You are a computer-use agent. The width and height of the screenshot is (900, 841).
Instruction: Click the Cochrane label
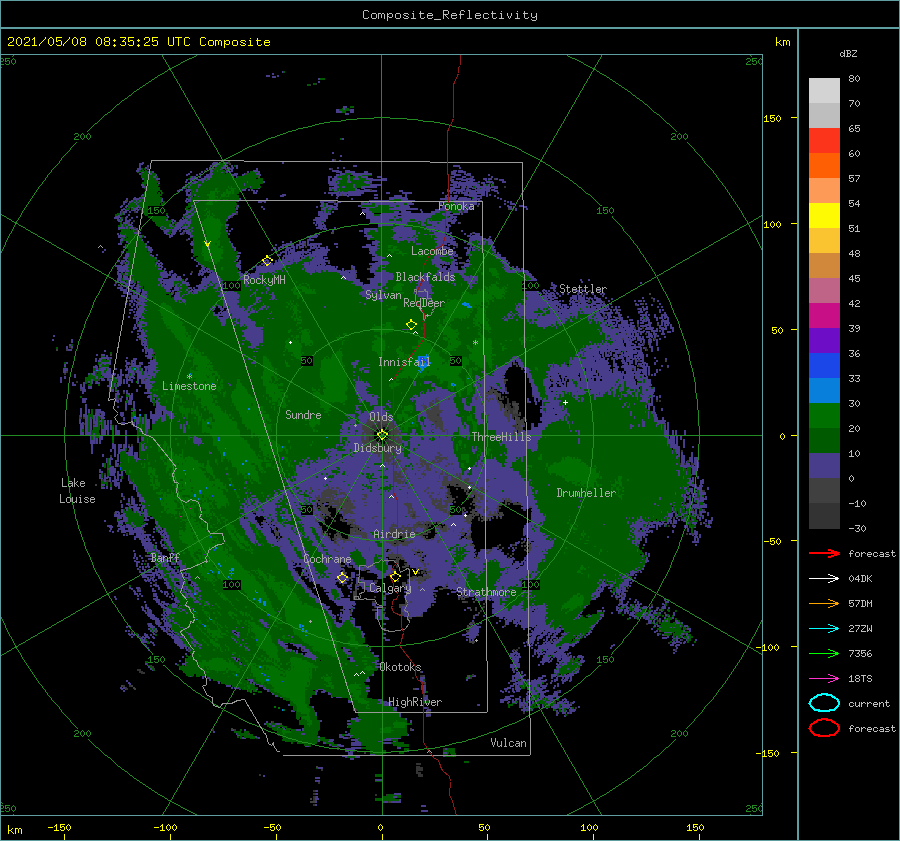pos(327,559)
